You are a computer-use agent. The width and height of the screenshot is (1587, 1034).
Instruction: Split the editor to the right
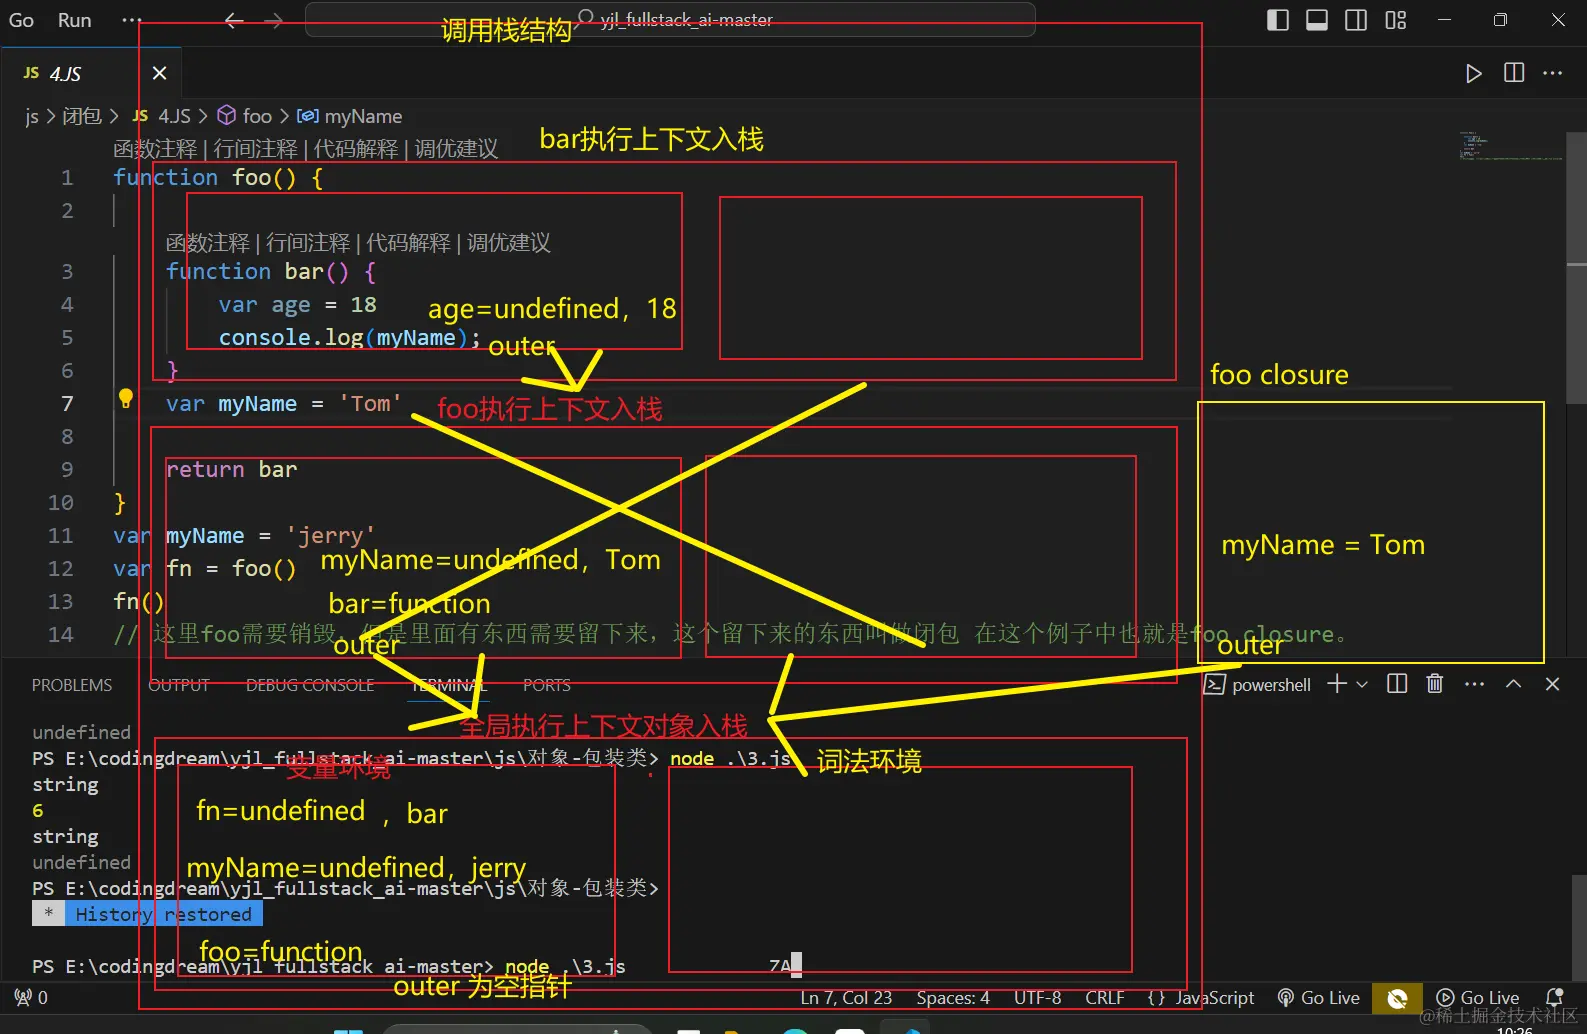pos(1514,73)
